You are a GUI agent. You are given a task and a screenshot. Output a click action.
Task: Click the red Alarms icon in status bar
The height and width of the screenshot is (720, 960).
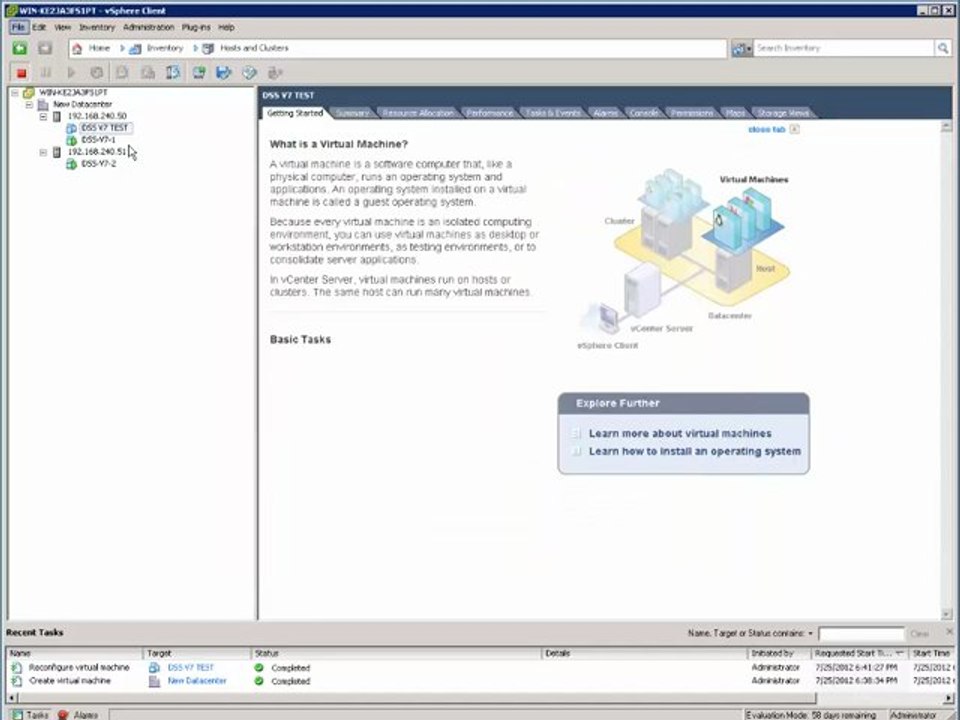coord(63,714)
